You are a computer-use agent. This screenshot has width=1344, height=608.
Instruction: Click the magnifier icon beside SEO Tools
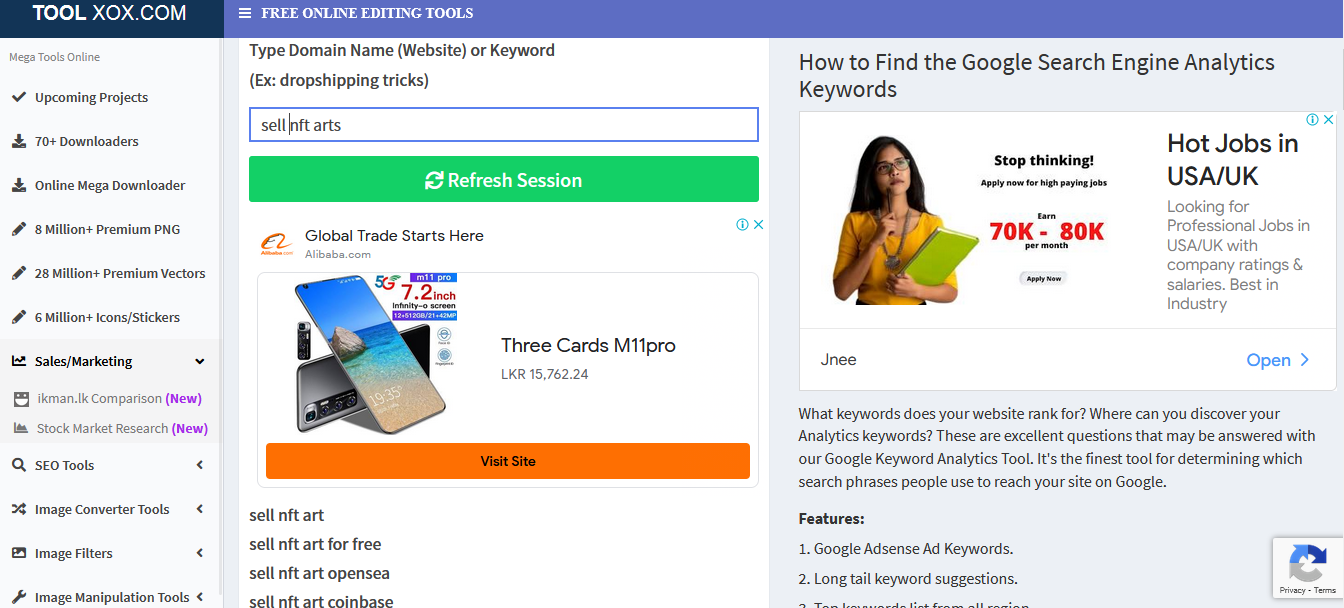coord(18,465)
